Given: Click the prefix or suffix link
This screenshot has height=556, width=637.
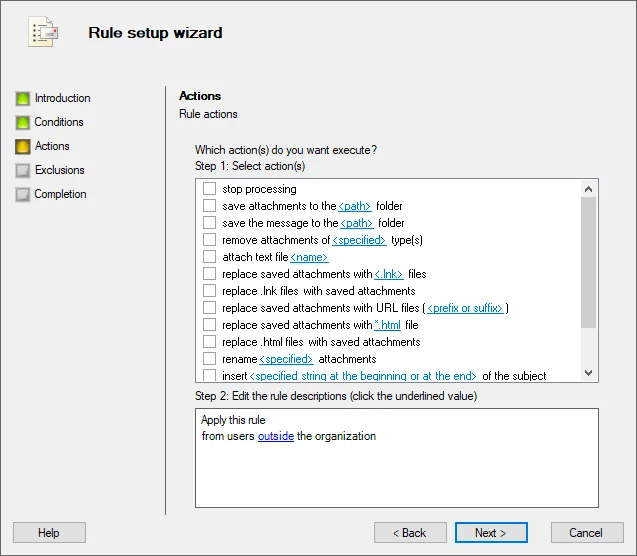Looking at the screenshot, I should (465, 308).
